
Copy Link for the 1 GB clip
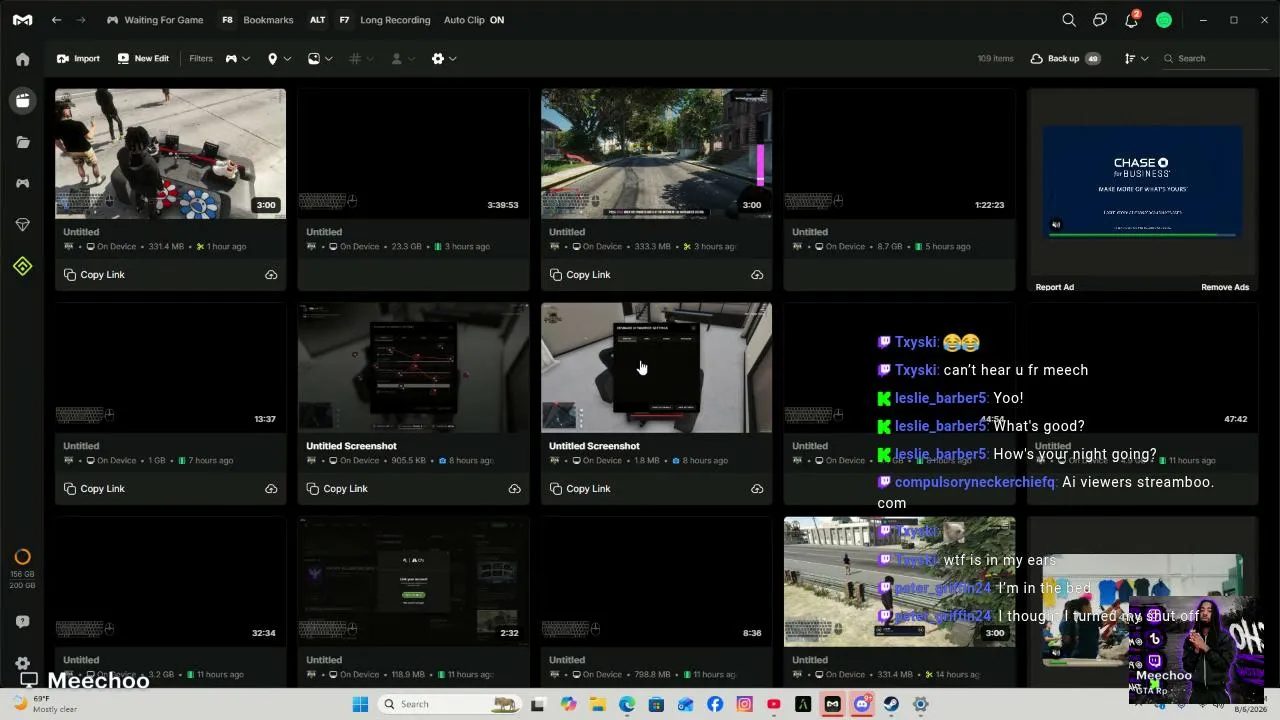point(94,489)
